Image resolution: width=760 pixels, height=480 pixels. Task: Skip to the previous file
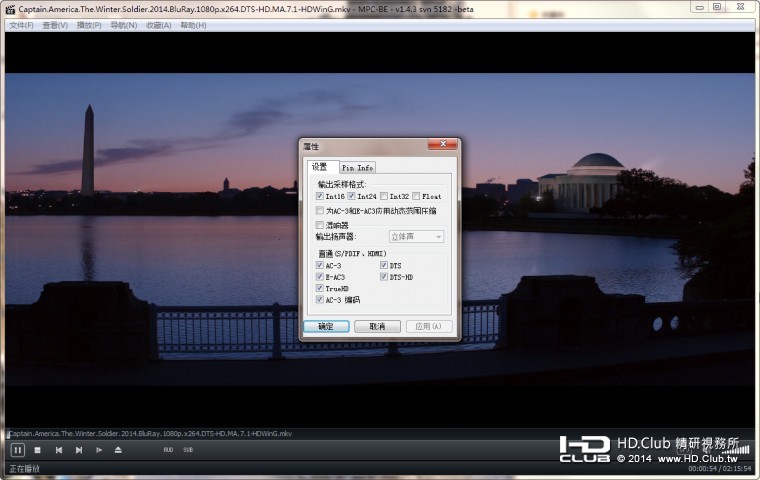click(x=58, y=450)
